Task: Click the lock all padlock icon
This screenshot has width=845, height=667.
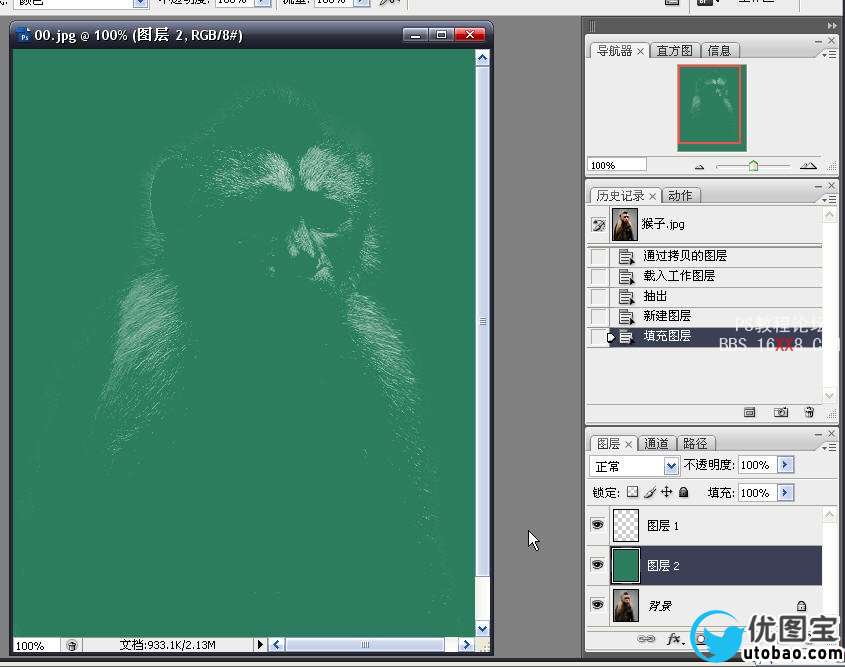Action: [x=683, y=492]
